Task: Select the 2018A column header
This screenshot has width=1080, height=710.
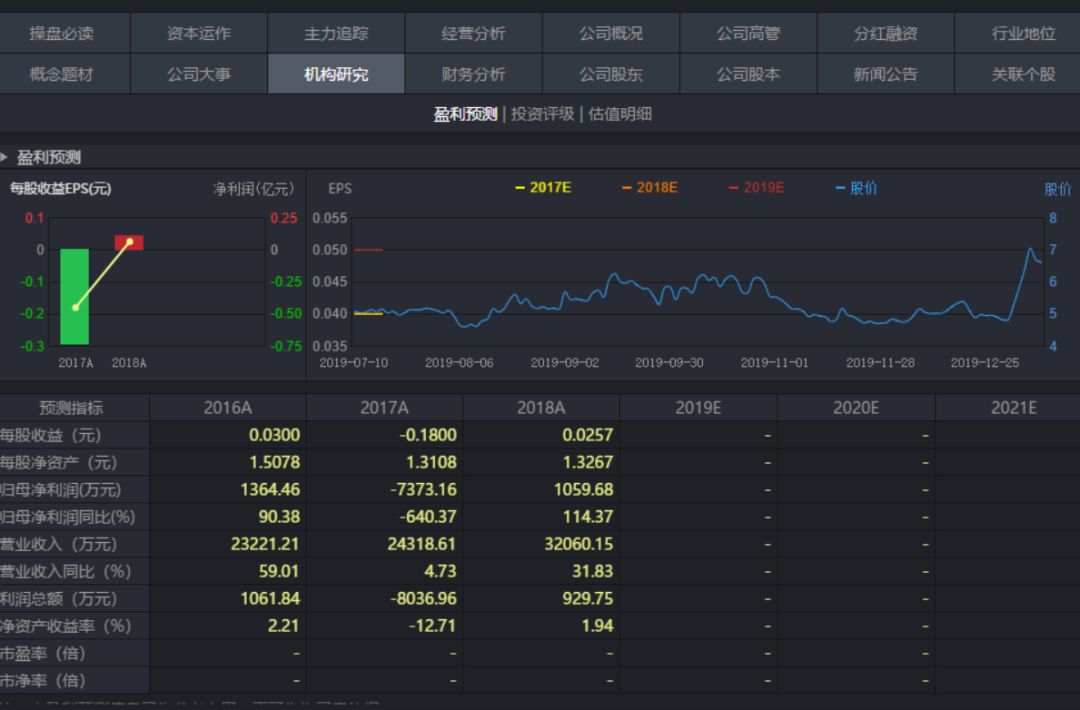Action: pyautogui.click(x=540, y=407)
